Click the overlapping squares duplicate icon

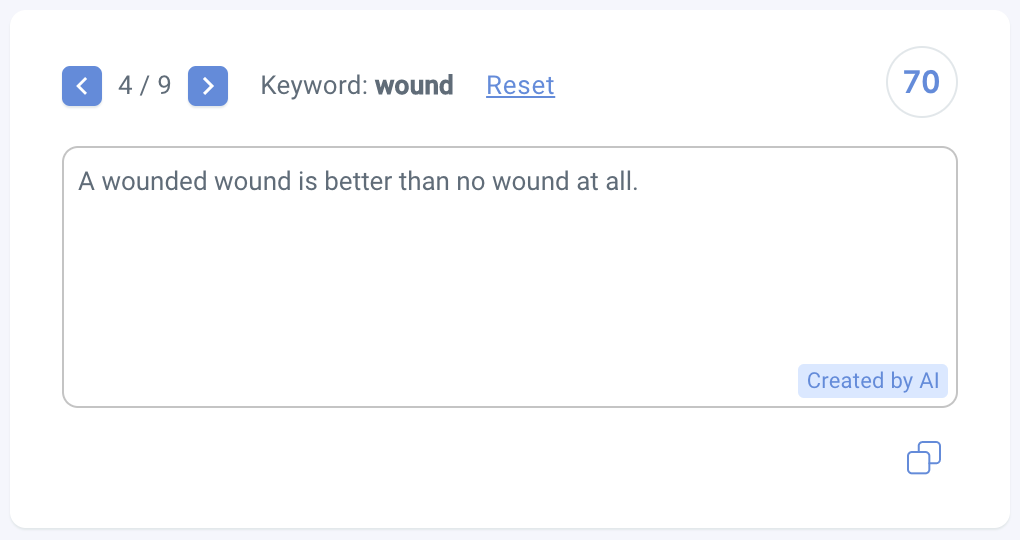coord(924,458)
